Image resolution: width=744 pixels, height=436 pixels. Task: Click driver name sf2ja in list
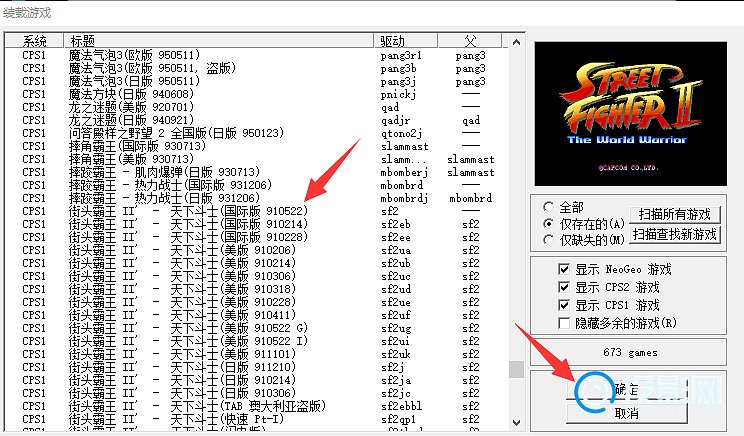point(396,380)
